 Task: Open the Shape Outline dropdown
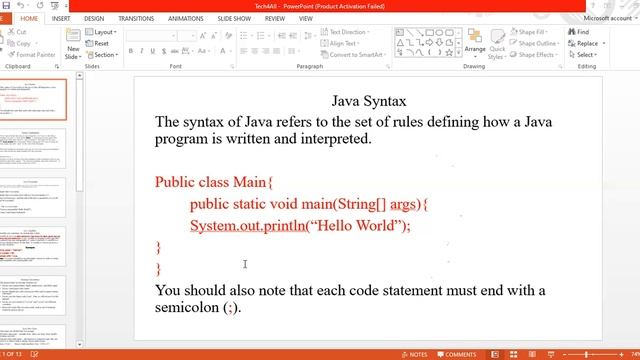[534, 43]
